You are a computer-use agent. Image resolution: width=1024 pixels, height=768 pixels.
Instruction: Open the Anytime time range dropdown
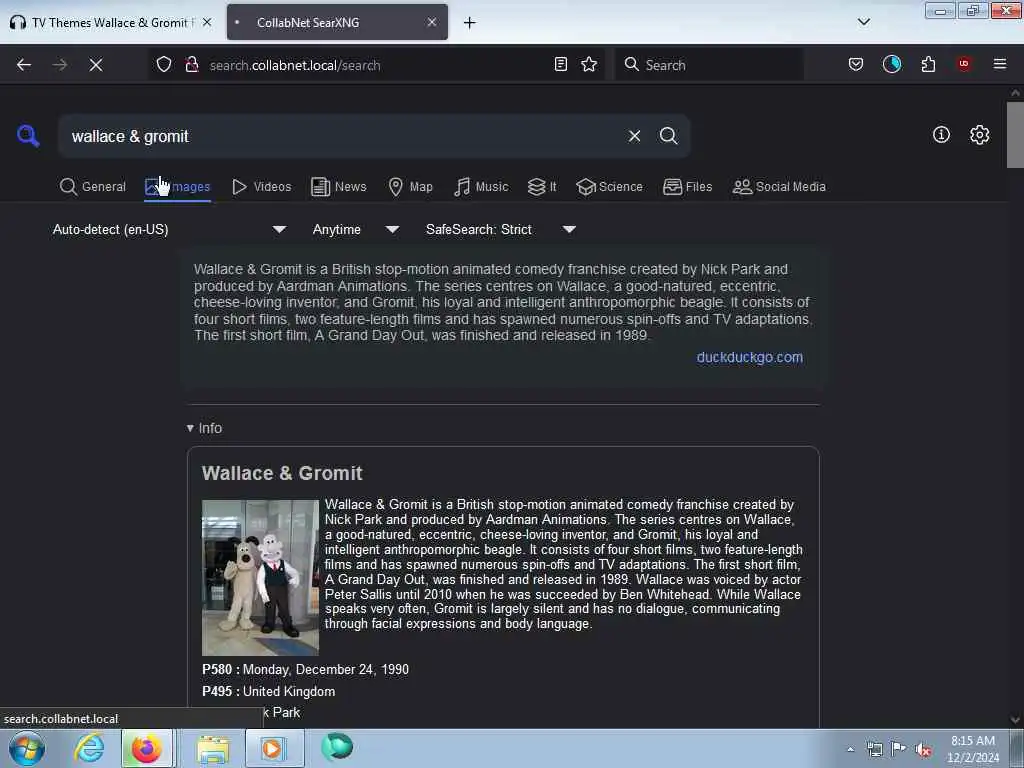(x=356, y=229)
